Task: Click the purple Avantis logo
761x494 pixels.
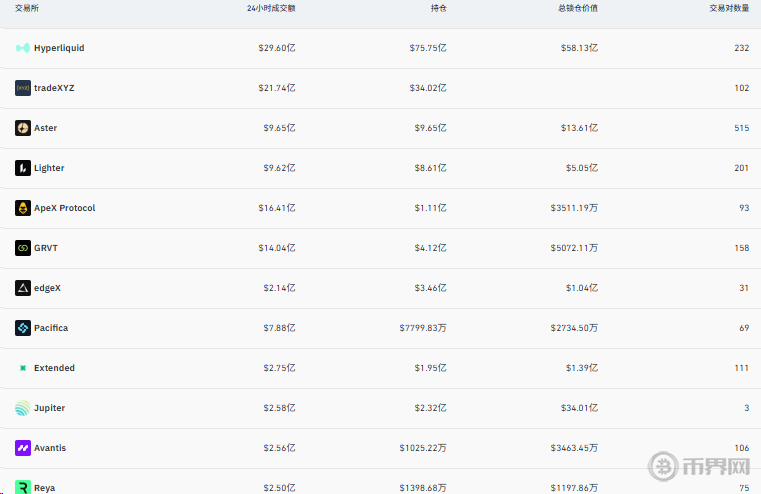Action: (23, 448)
